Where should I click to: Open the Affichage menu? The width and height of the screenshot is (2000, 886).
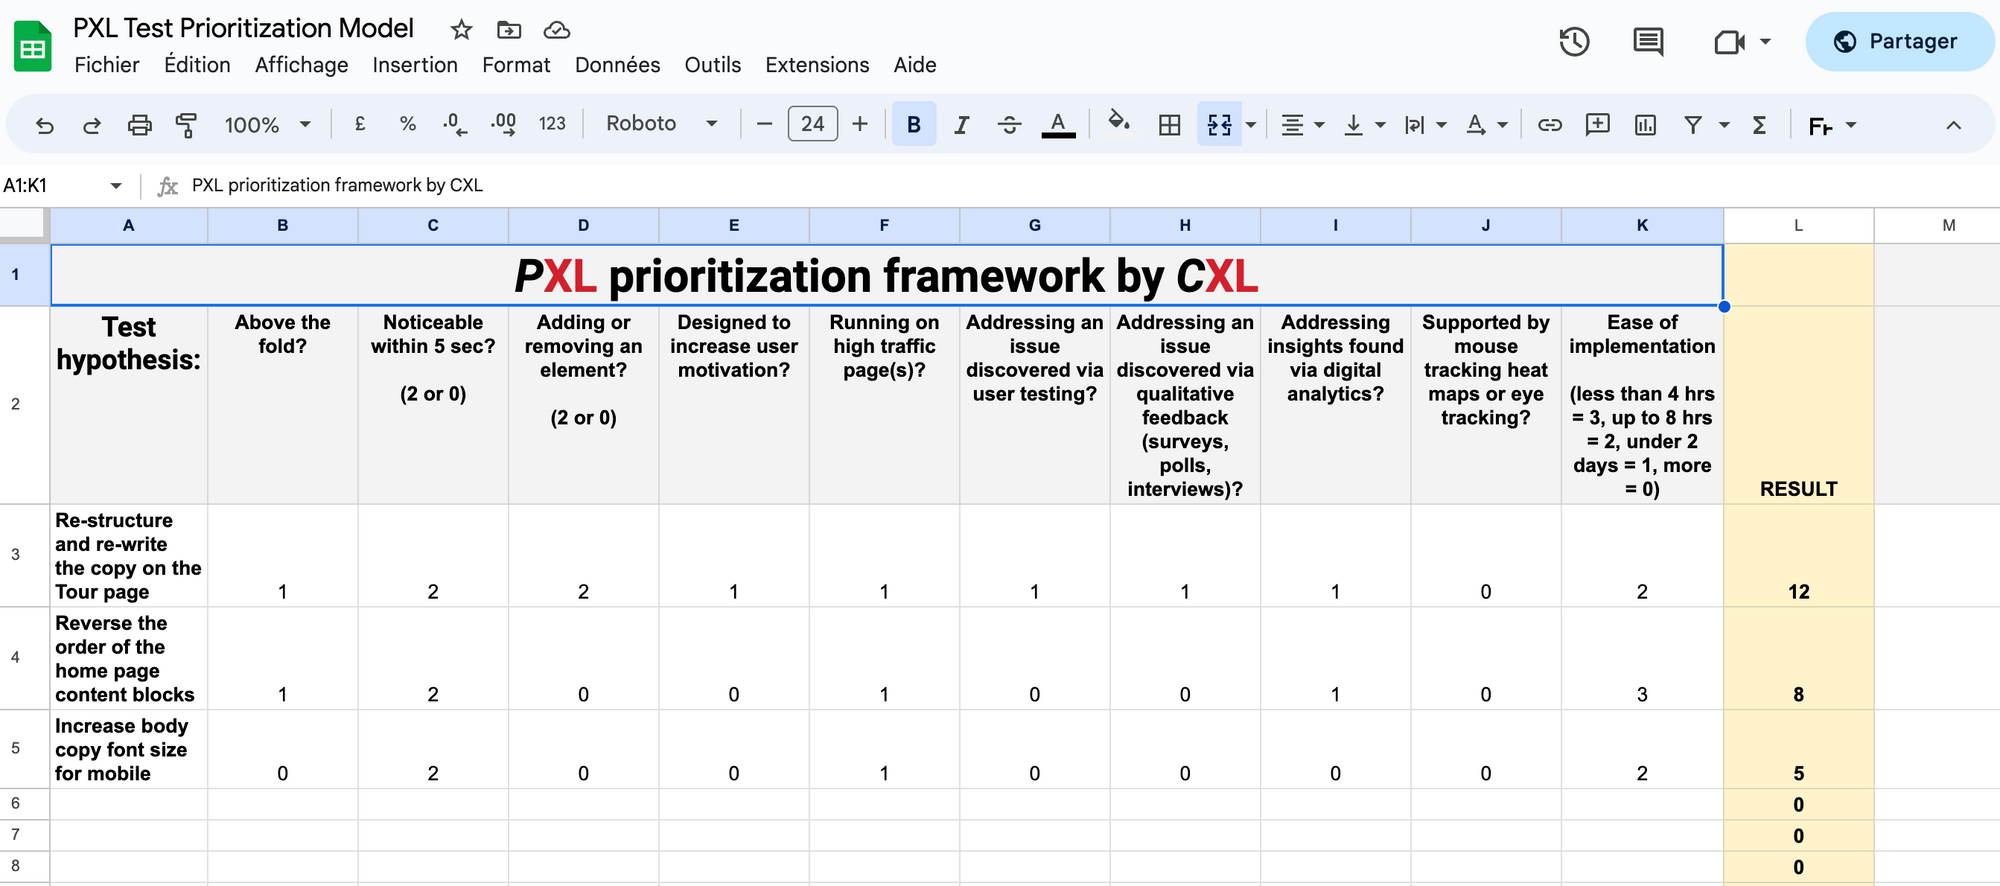[301, 65]
